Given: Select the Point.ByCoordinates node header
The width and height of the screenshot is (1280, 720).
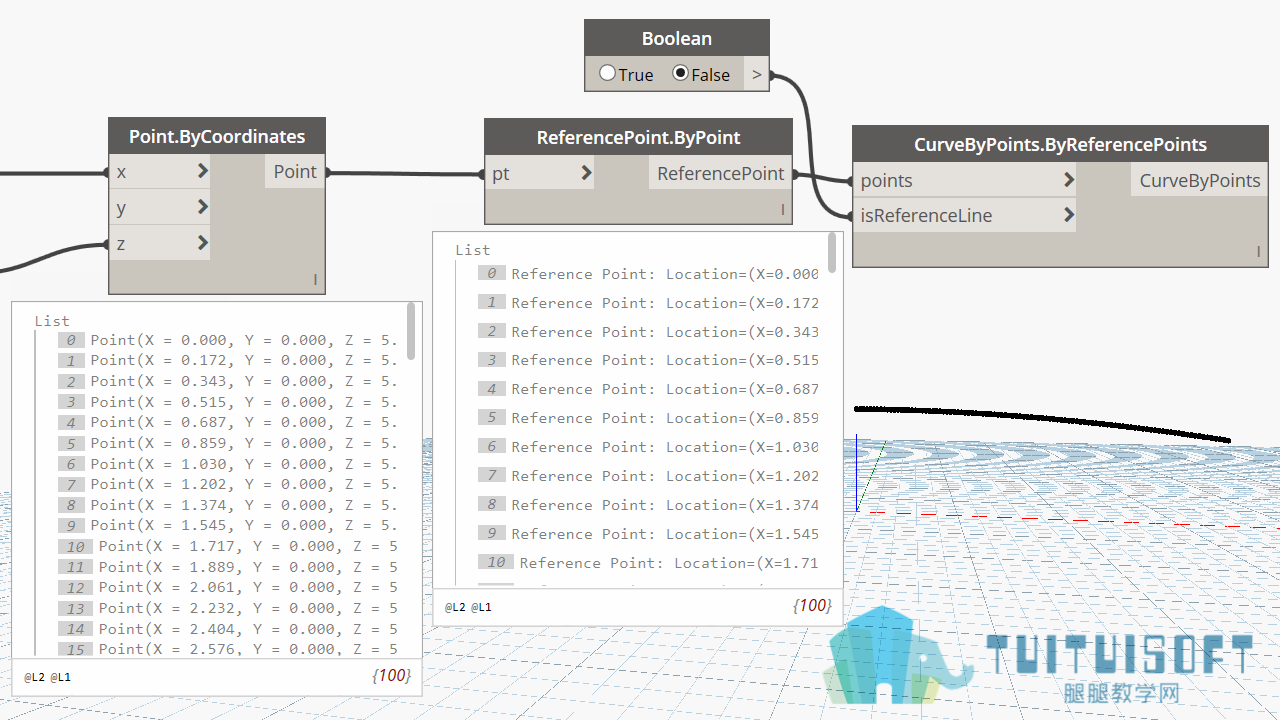Looking at the screenshot, I should pyautogui.click(x=217, y=136).
